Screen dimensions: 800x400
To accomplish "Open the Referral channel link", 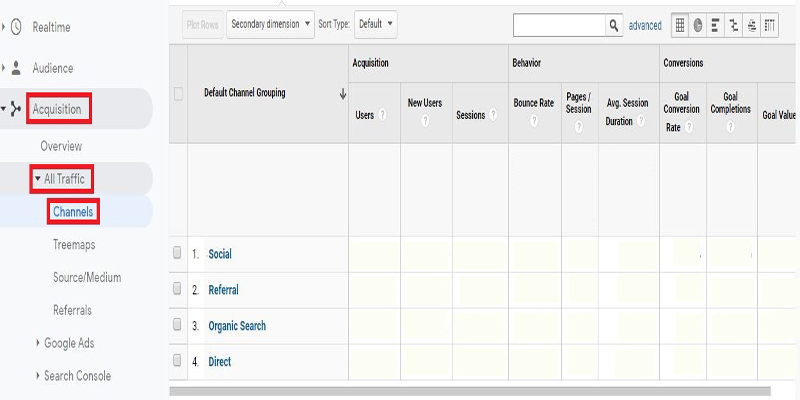I will [x=223, y=290].
